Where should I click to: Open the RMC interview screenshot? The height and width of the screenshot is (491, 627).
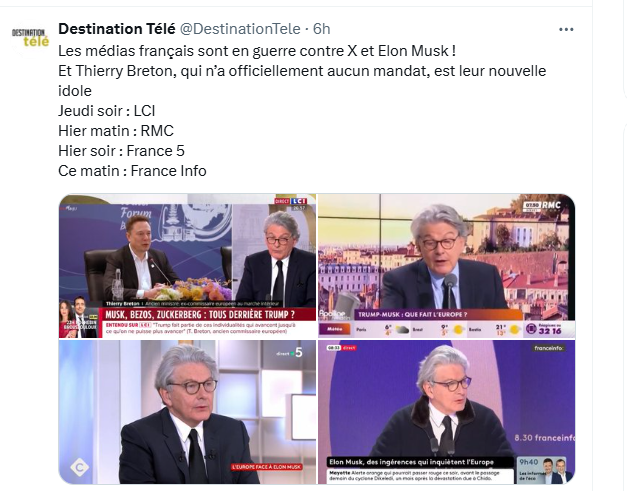(x=447, y=266)
